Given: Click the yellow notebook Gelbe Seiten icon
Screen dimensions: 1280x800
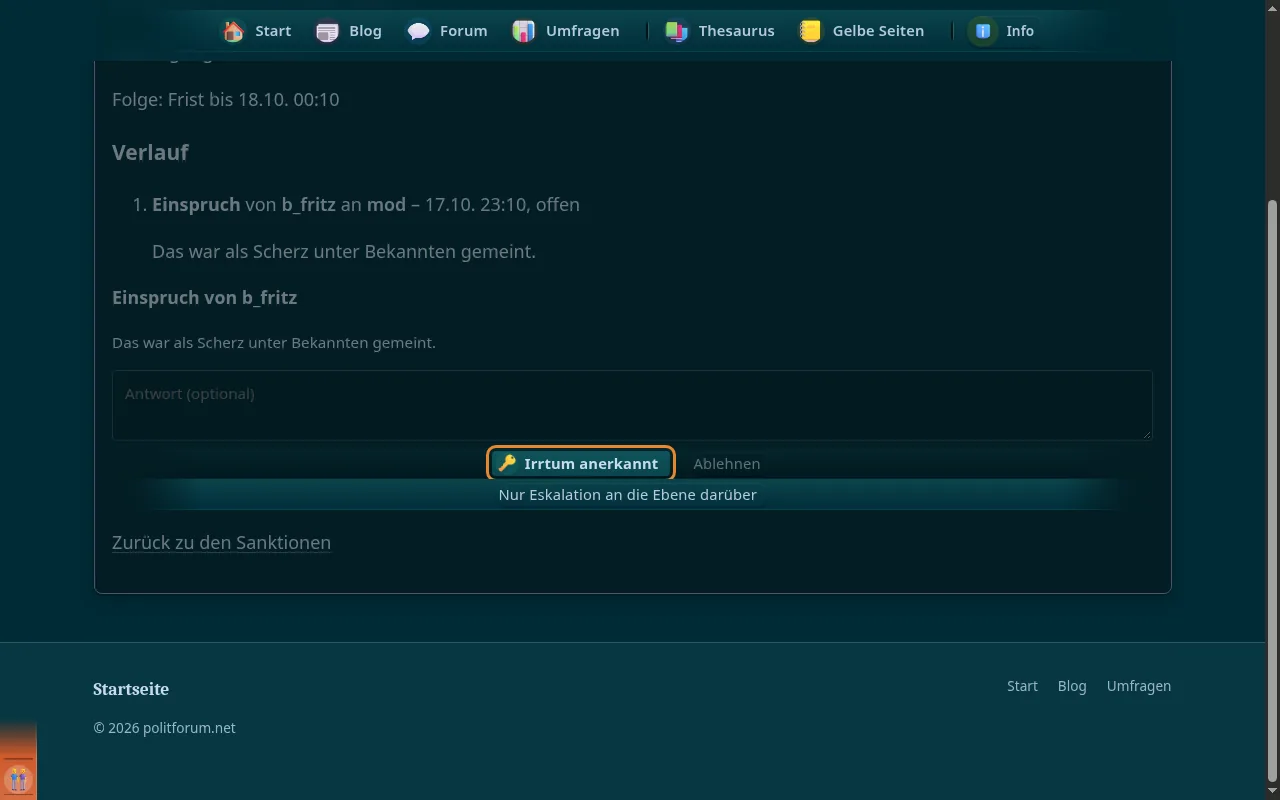Looking at the screenshot, I should [811, 31].
